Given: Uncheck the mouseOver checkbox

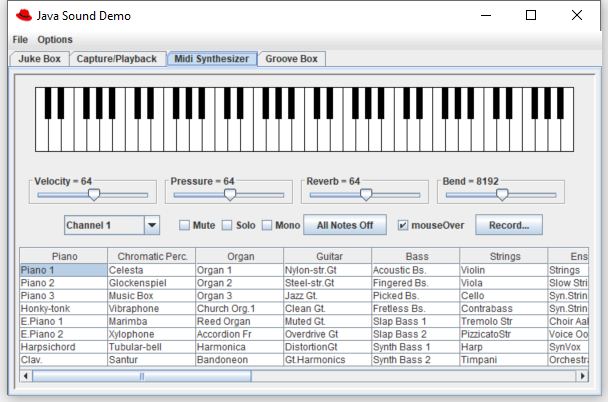Looking at the screenshot, I should click(x=404, y=225).
